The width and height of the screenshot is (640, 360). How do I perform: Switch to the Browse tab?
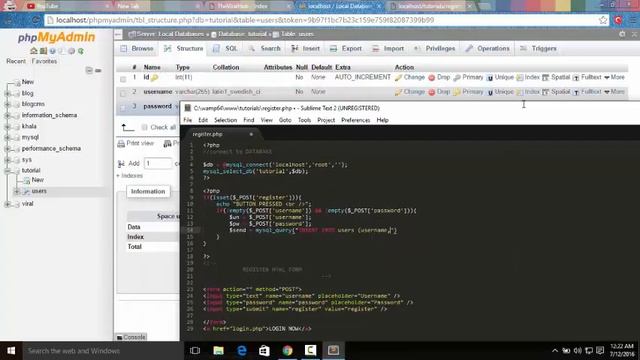[x=137, y=49]
